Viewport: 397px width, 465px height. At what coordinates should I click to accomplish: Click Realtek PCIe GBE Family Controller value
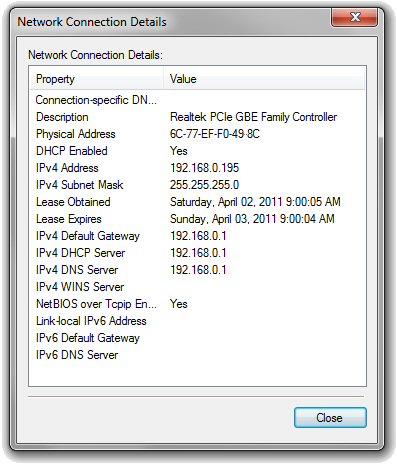click(x=253, y=117)
